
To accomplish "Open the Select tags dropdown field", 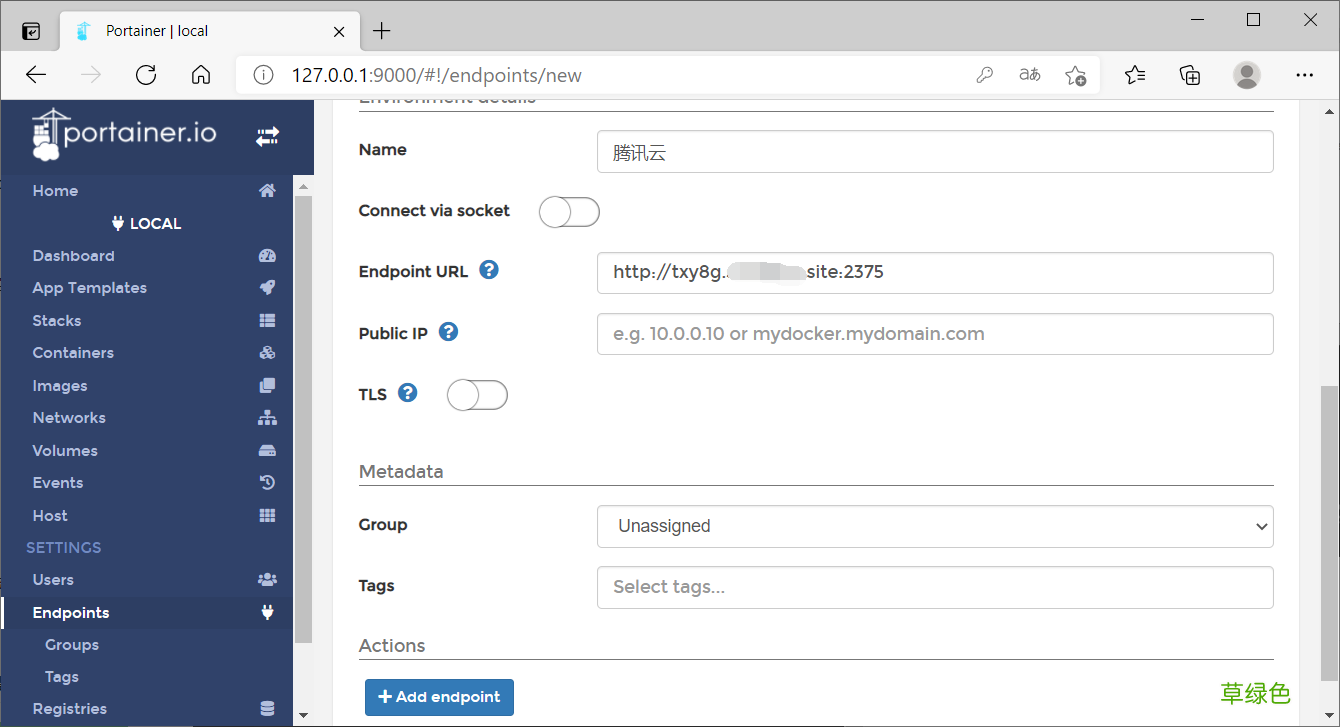I will coord(935,587).
